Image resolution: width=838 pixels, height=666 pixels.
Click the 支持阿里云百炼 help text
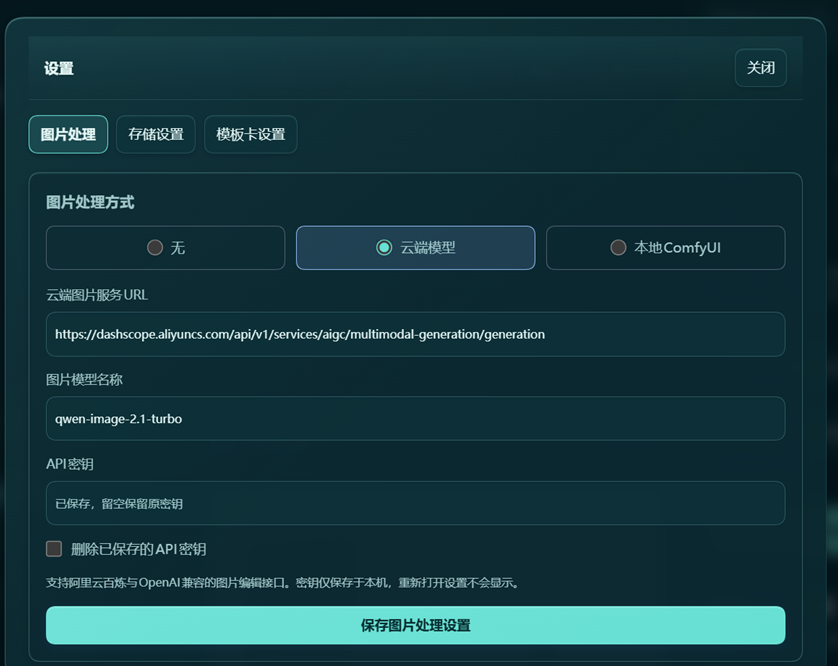(x=283, y=583)
